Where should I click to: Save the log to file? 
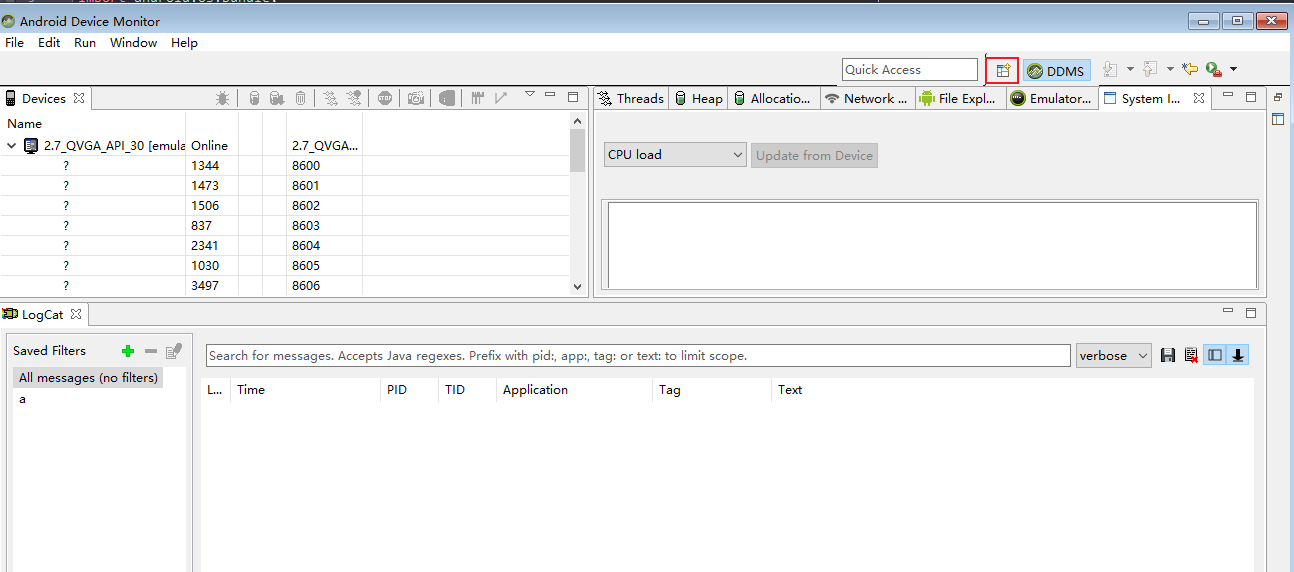tap(1168, 355)
